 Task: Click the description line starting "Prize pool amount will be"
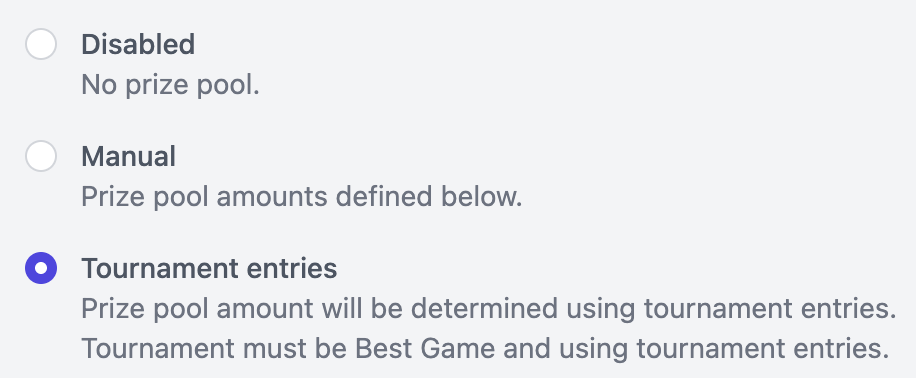pos(488,309)
